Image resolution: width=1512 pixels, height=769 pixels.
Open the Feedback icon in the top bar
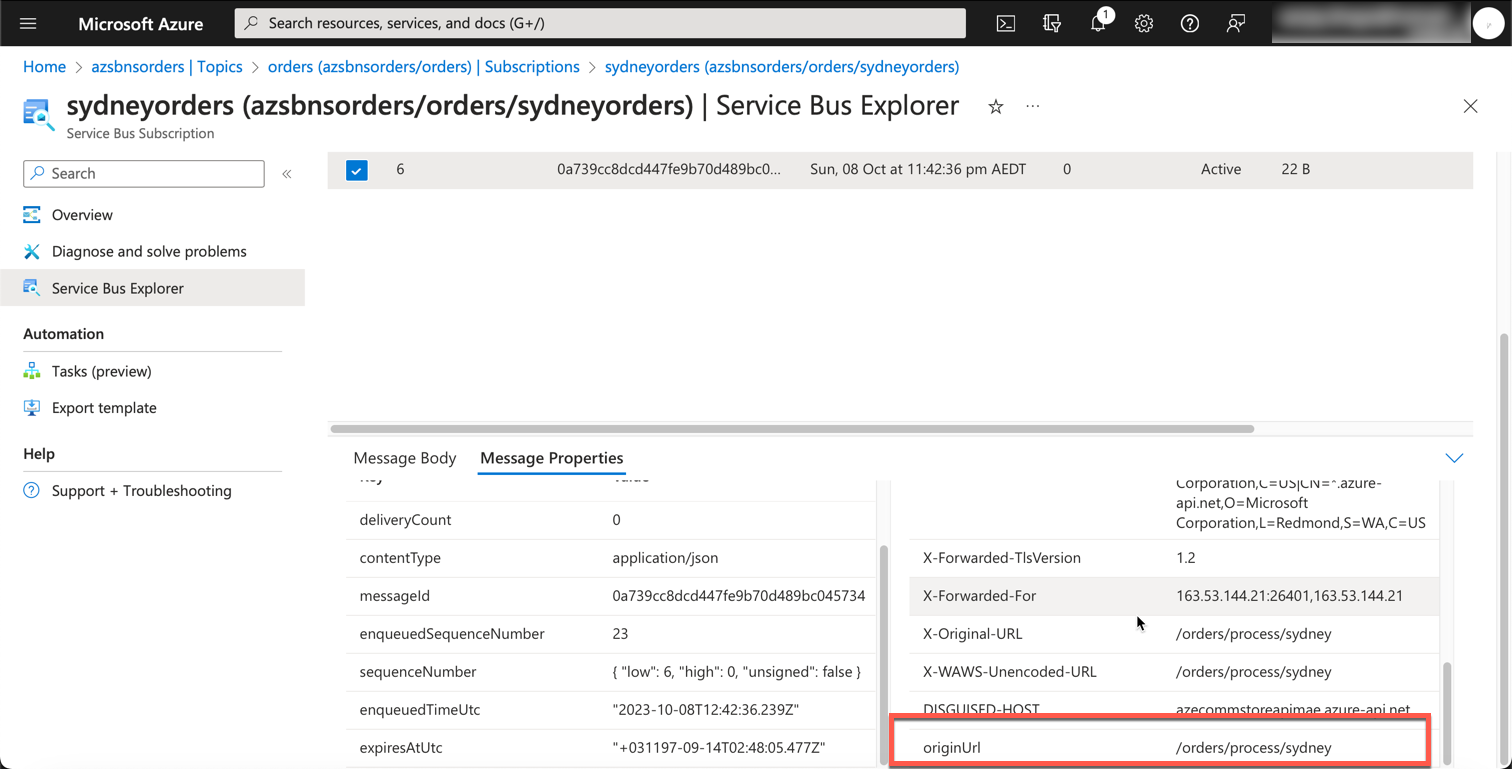coord(1236,23)
